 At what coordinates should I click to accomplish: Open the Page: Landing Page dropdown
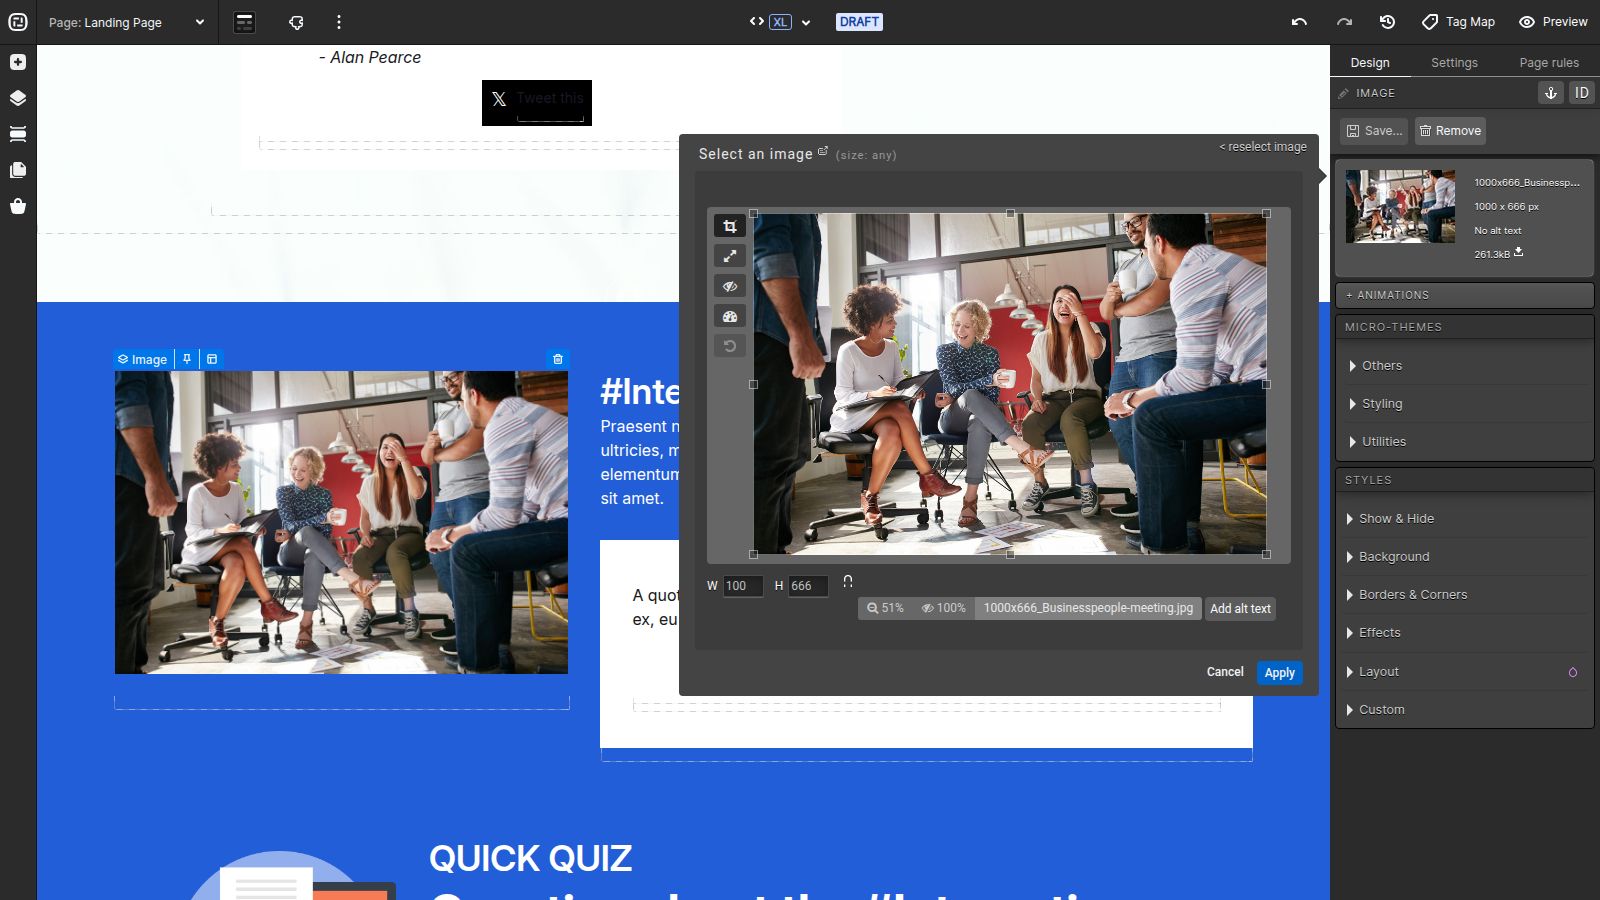[x=127, y=22]
